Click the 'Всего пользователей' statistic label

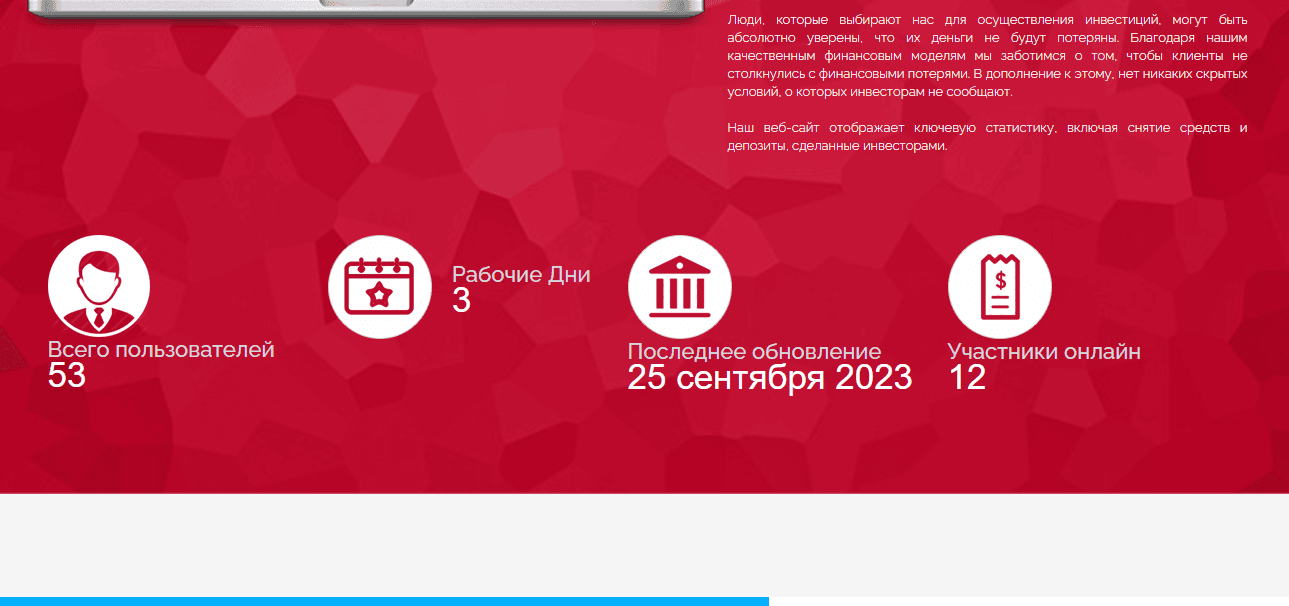tap(161, 350)
